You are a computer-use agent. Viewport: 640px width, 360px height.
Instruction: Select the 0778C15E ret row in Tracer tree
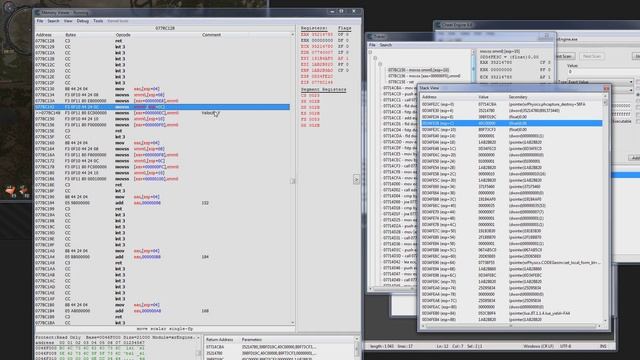(x=401, y=82)
